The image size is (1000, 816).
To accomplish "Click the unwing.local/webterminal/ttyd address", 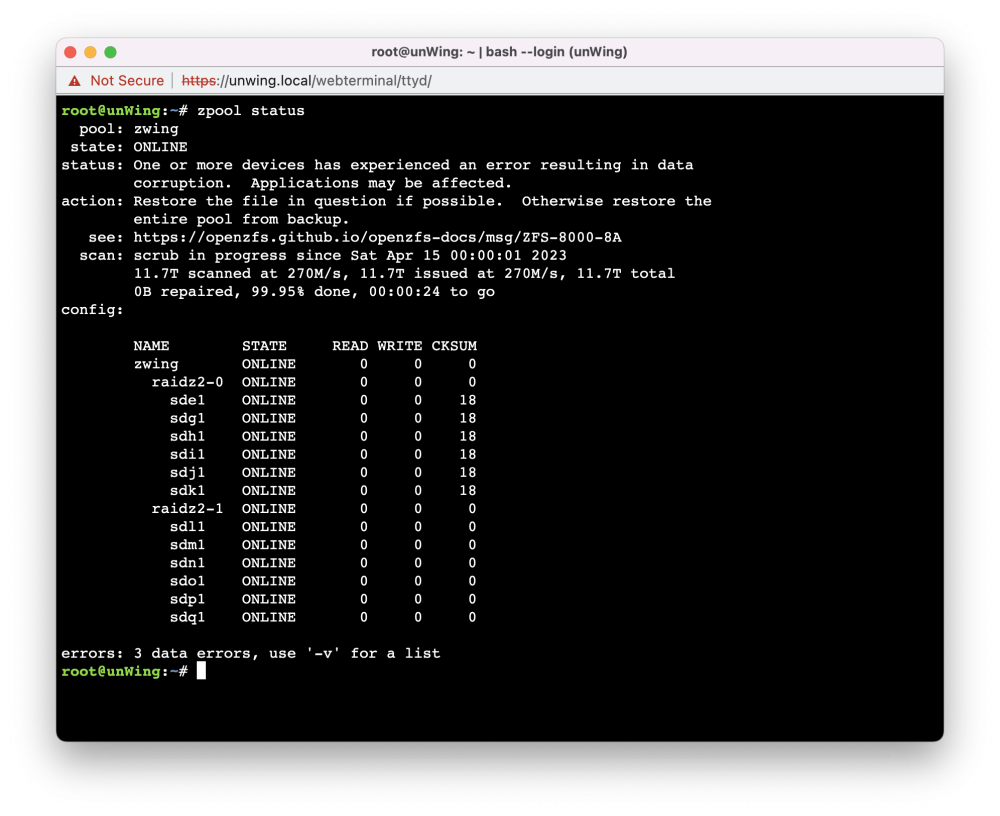I will [307, 81].
